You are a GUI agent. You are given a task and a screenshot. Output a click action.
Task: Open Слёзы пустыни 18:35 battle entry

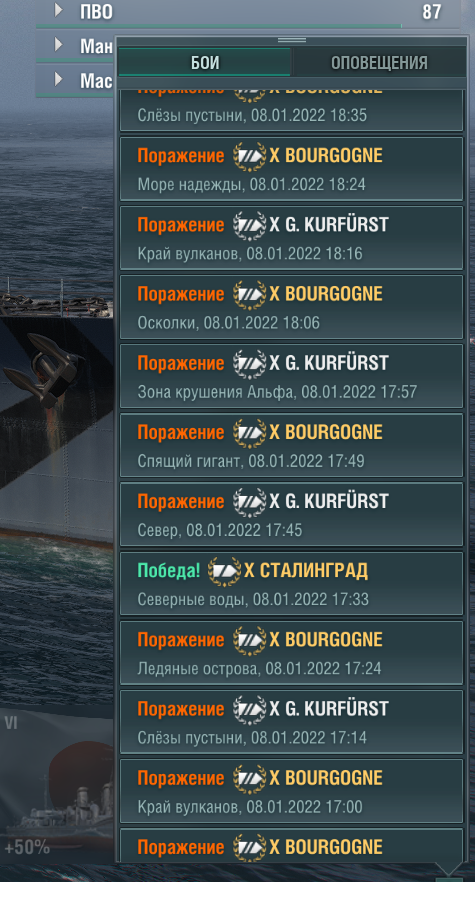pos(291,110)
